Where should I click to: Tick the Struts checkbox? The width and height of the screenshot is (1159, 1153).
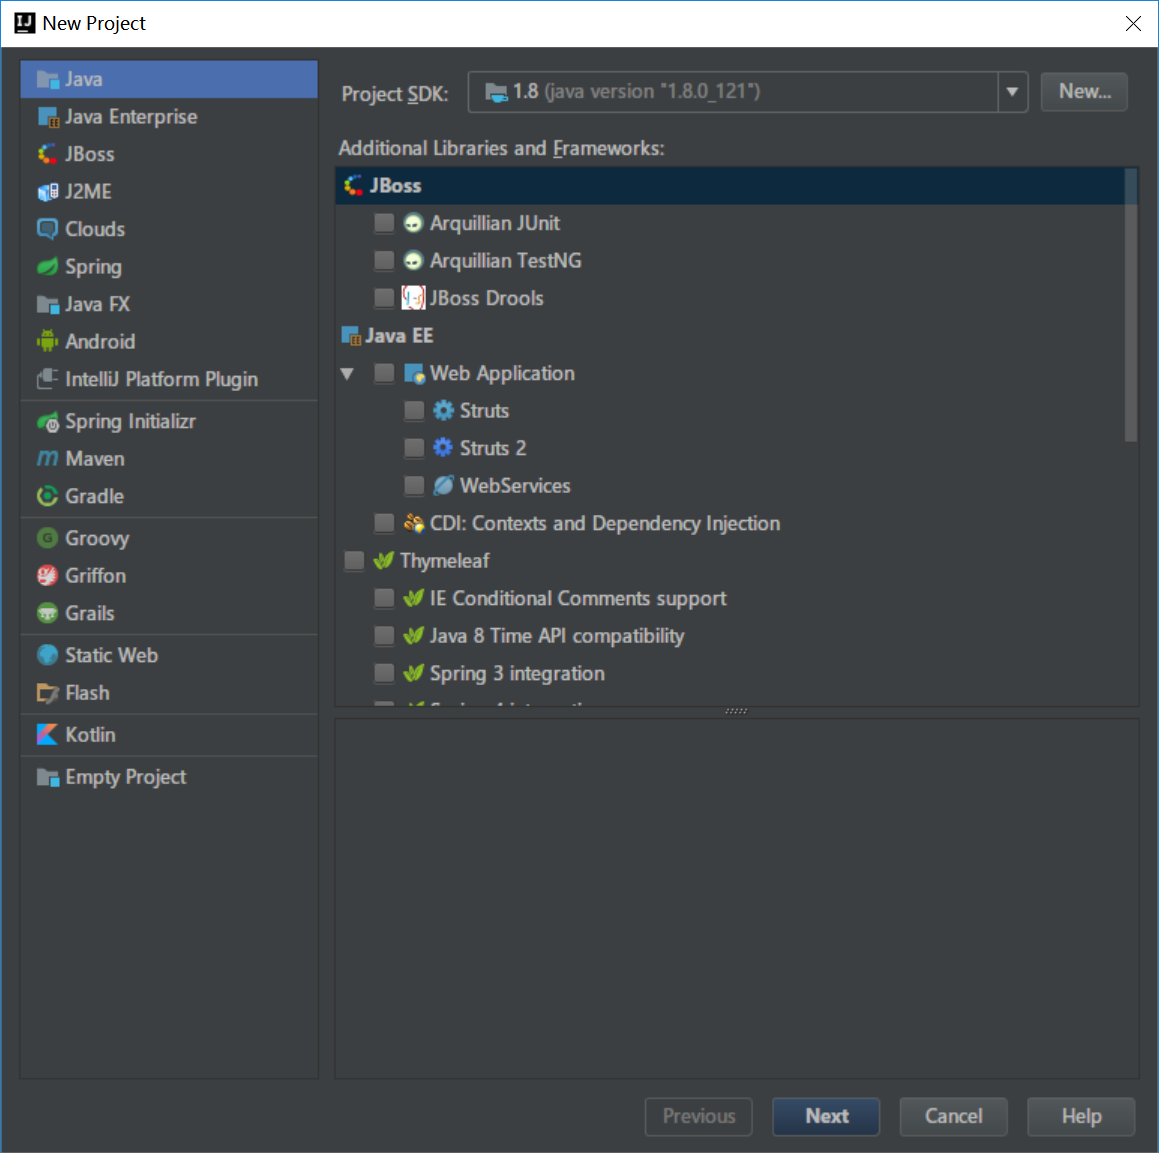414,410
